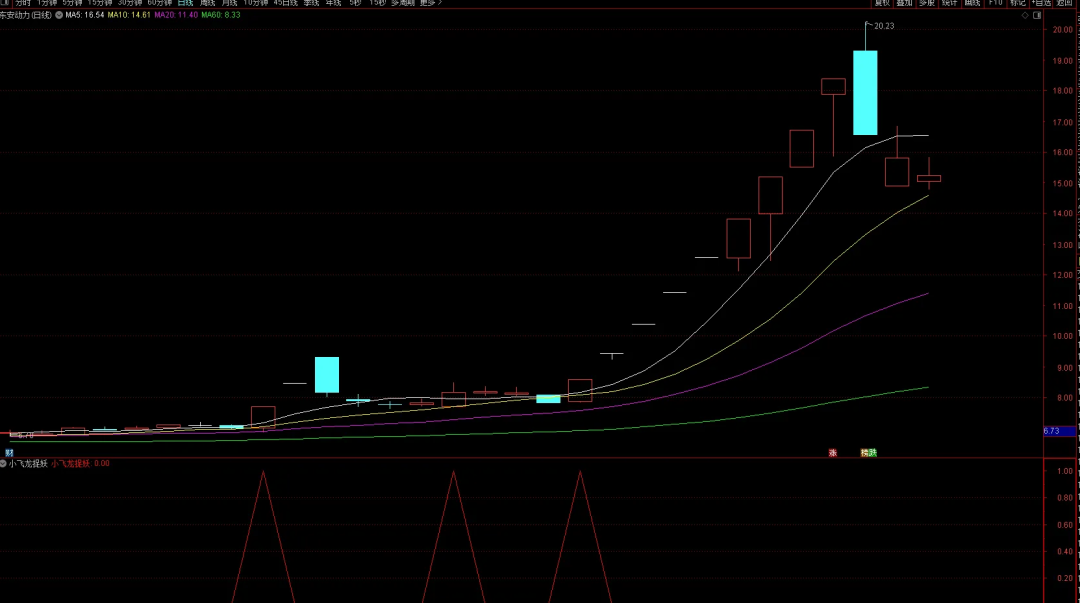Click the 东安动力(日线) title
1080x603 pixels.
(25, 15)
